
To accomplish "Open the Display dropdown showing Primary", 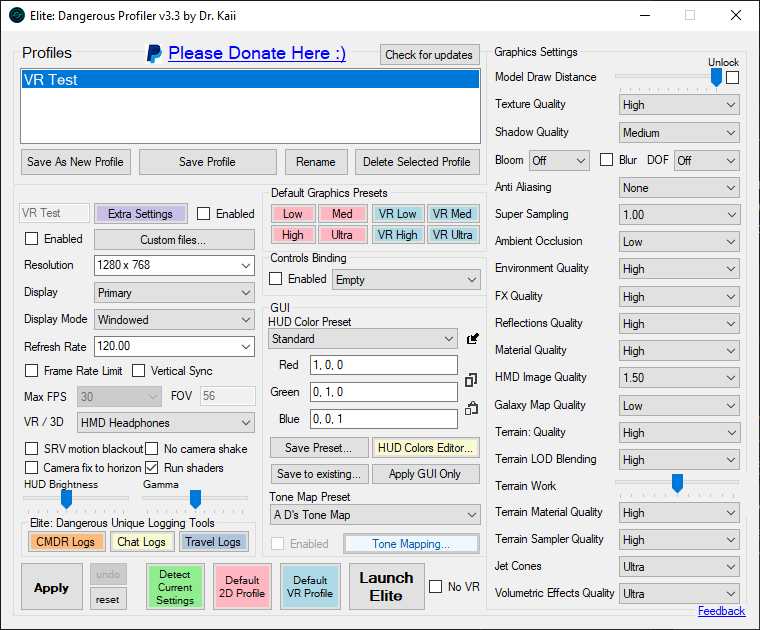I will [174, 293].
